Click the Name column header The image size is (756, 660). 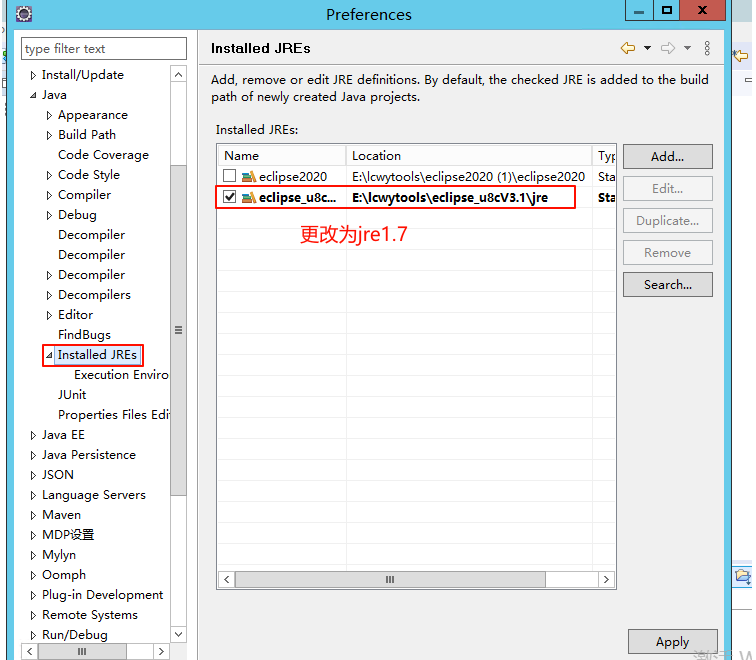coord(282,156)
